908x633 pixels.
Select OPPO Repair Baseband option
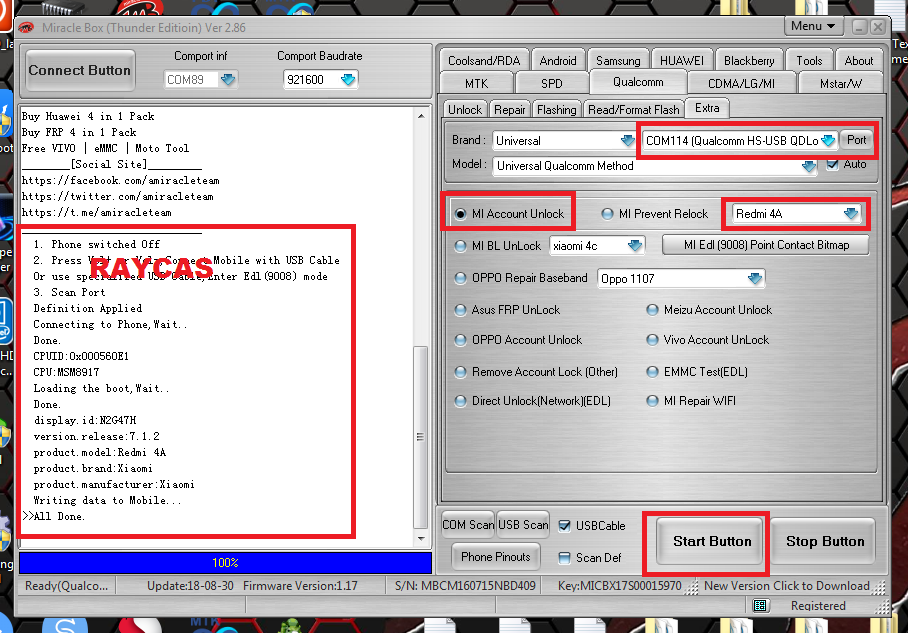(460, 279)
